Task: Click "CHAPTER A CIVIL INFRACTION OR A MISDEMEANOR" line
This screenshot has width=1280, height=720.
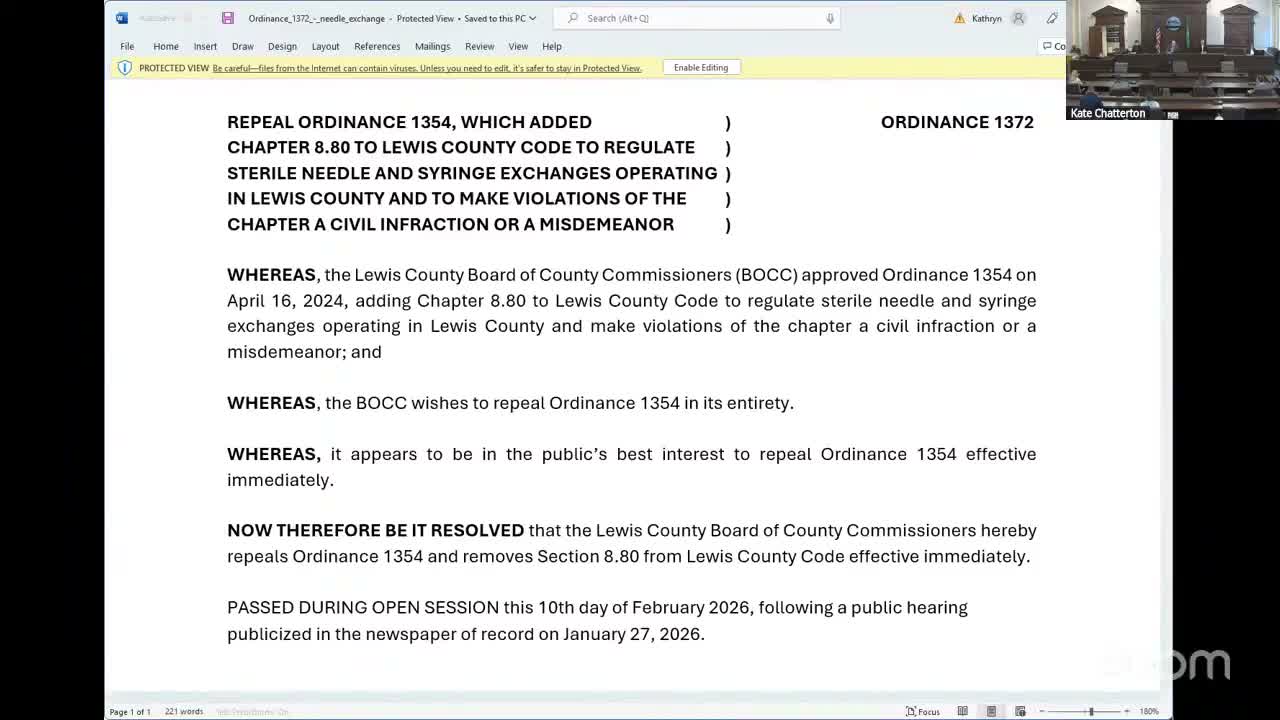Action: (451, 224)
